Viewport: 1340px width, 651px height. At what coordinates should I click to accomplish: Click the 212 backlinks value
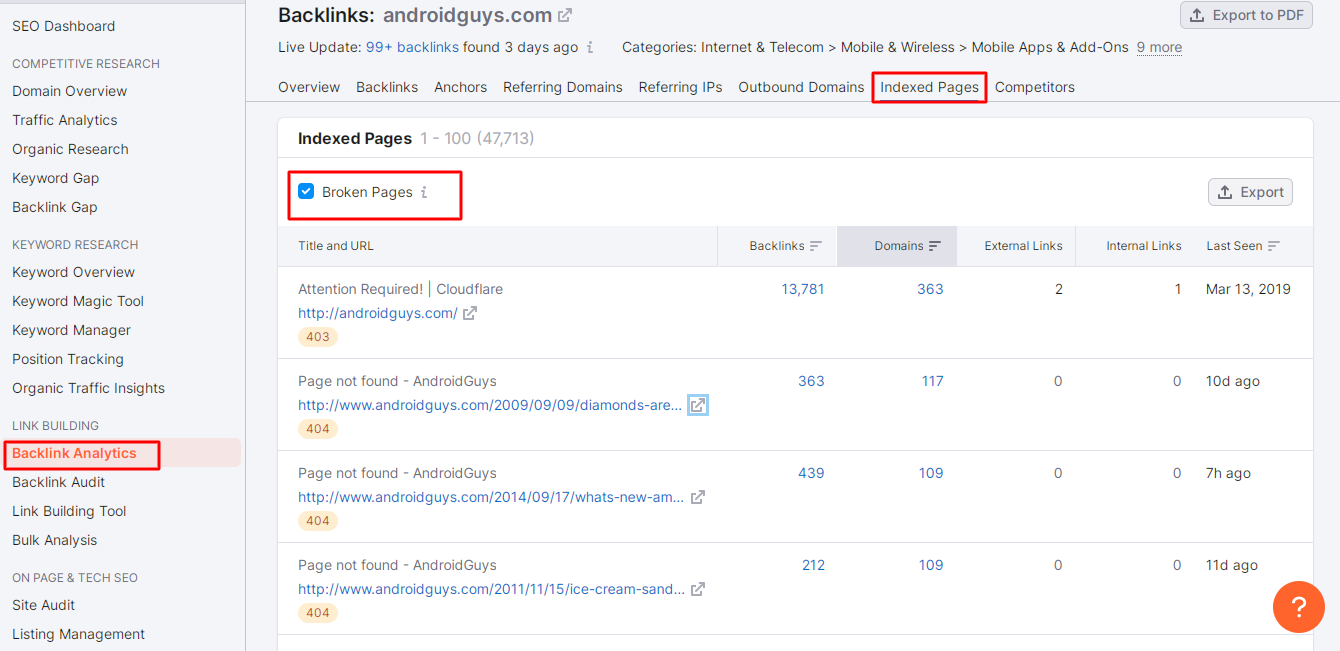point(813,565)
